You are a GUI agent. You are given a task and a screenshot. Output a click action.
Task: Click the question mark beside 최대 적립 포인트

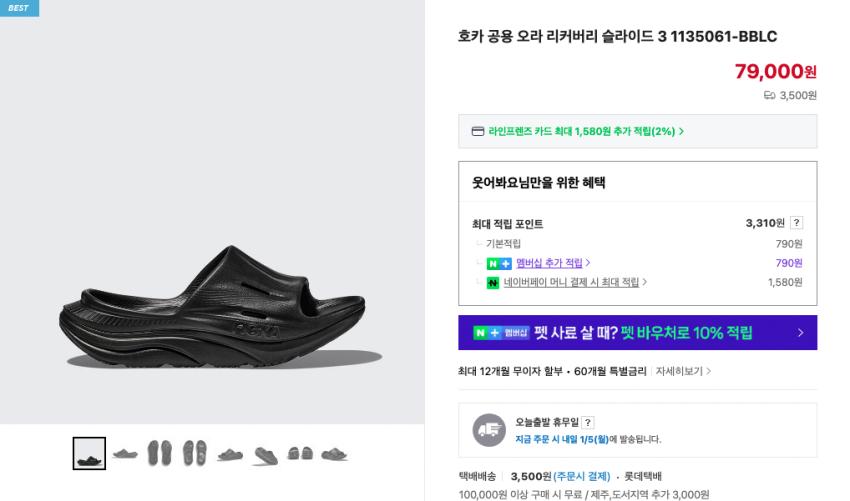(796, 223)
